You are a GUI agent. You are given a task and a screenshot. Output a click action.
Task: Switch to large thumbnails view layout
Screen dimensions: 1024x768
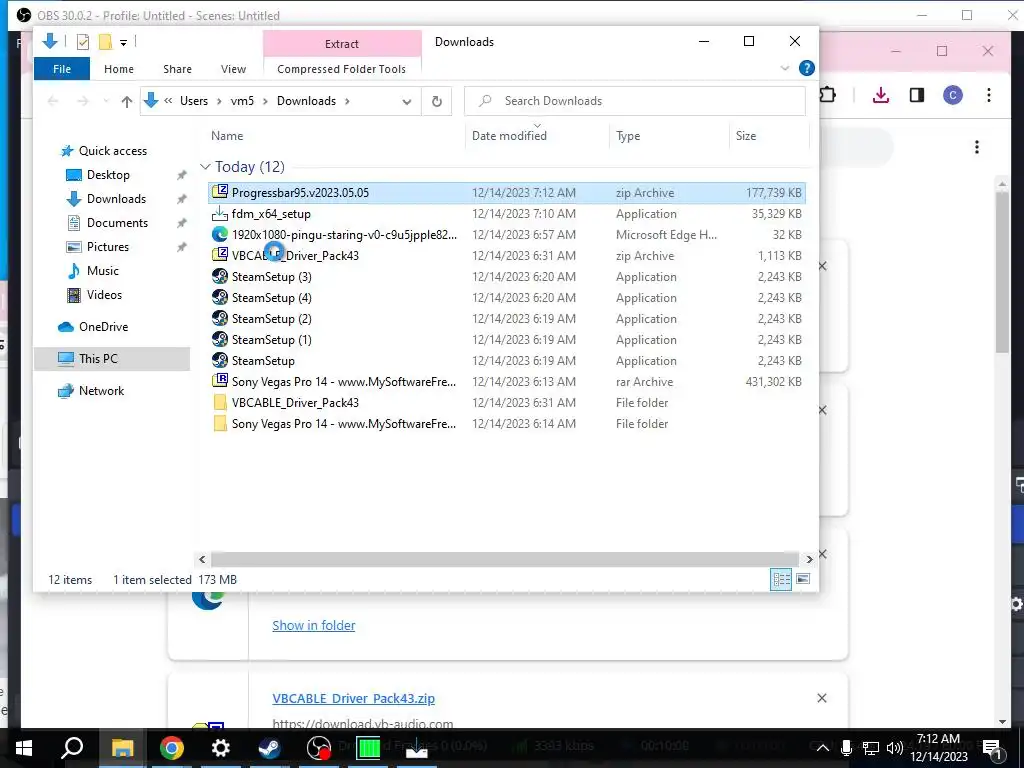(803, 579)
